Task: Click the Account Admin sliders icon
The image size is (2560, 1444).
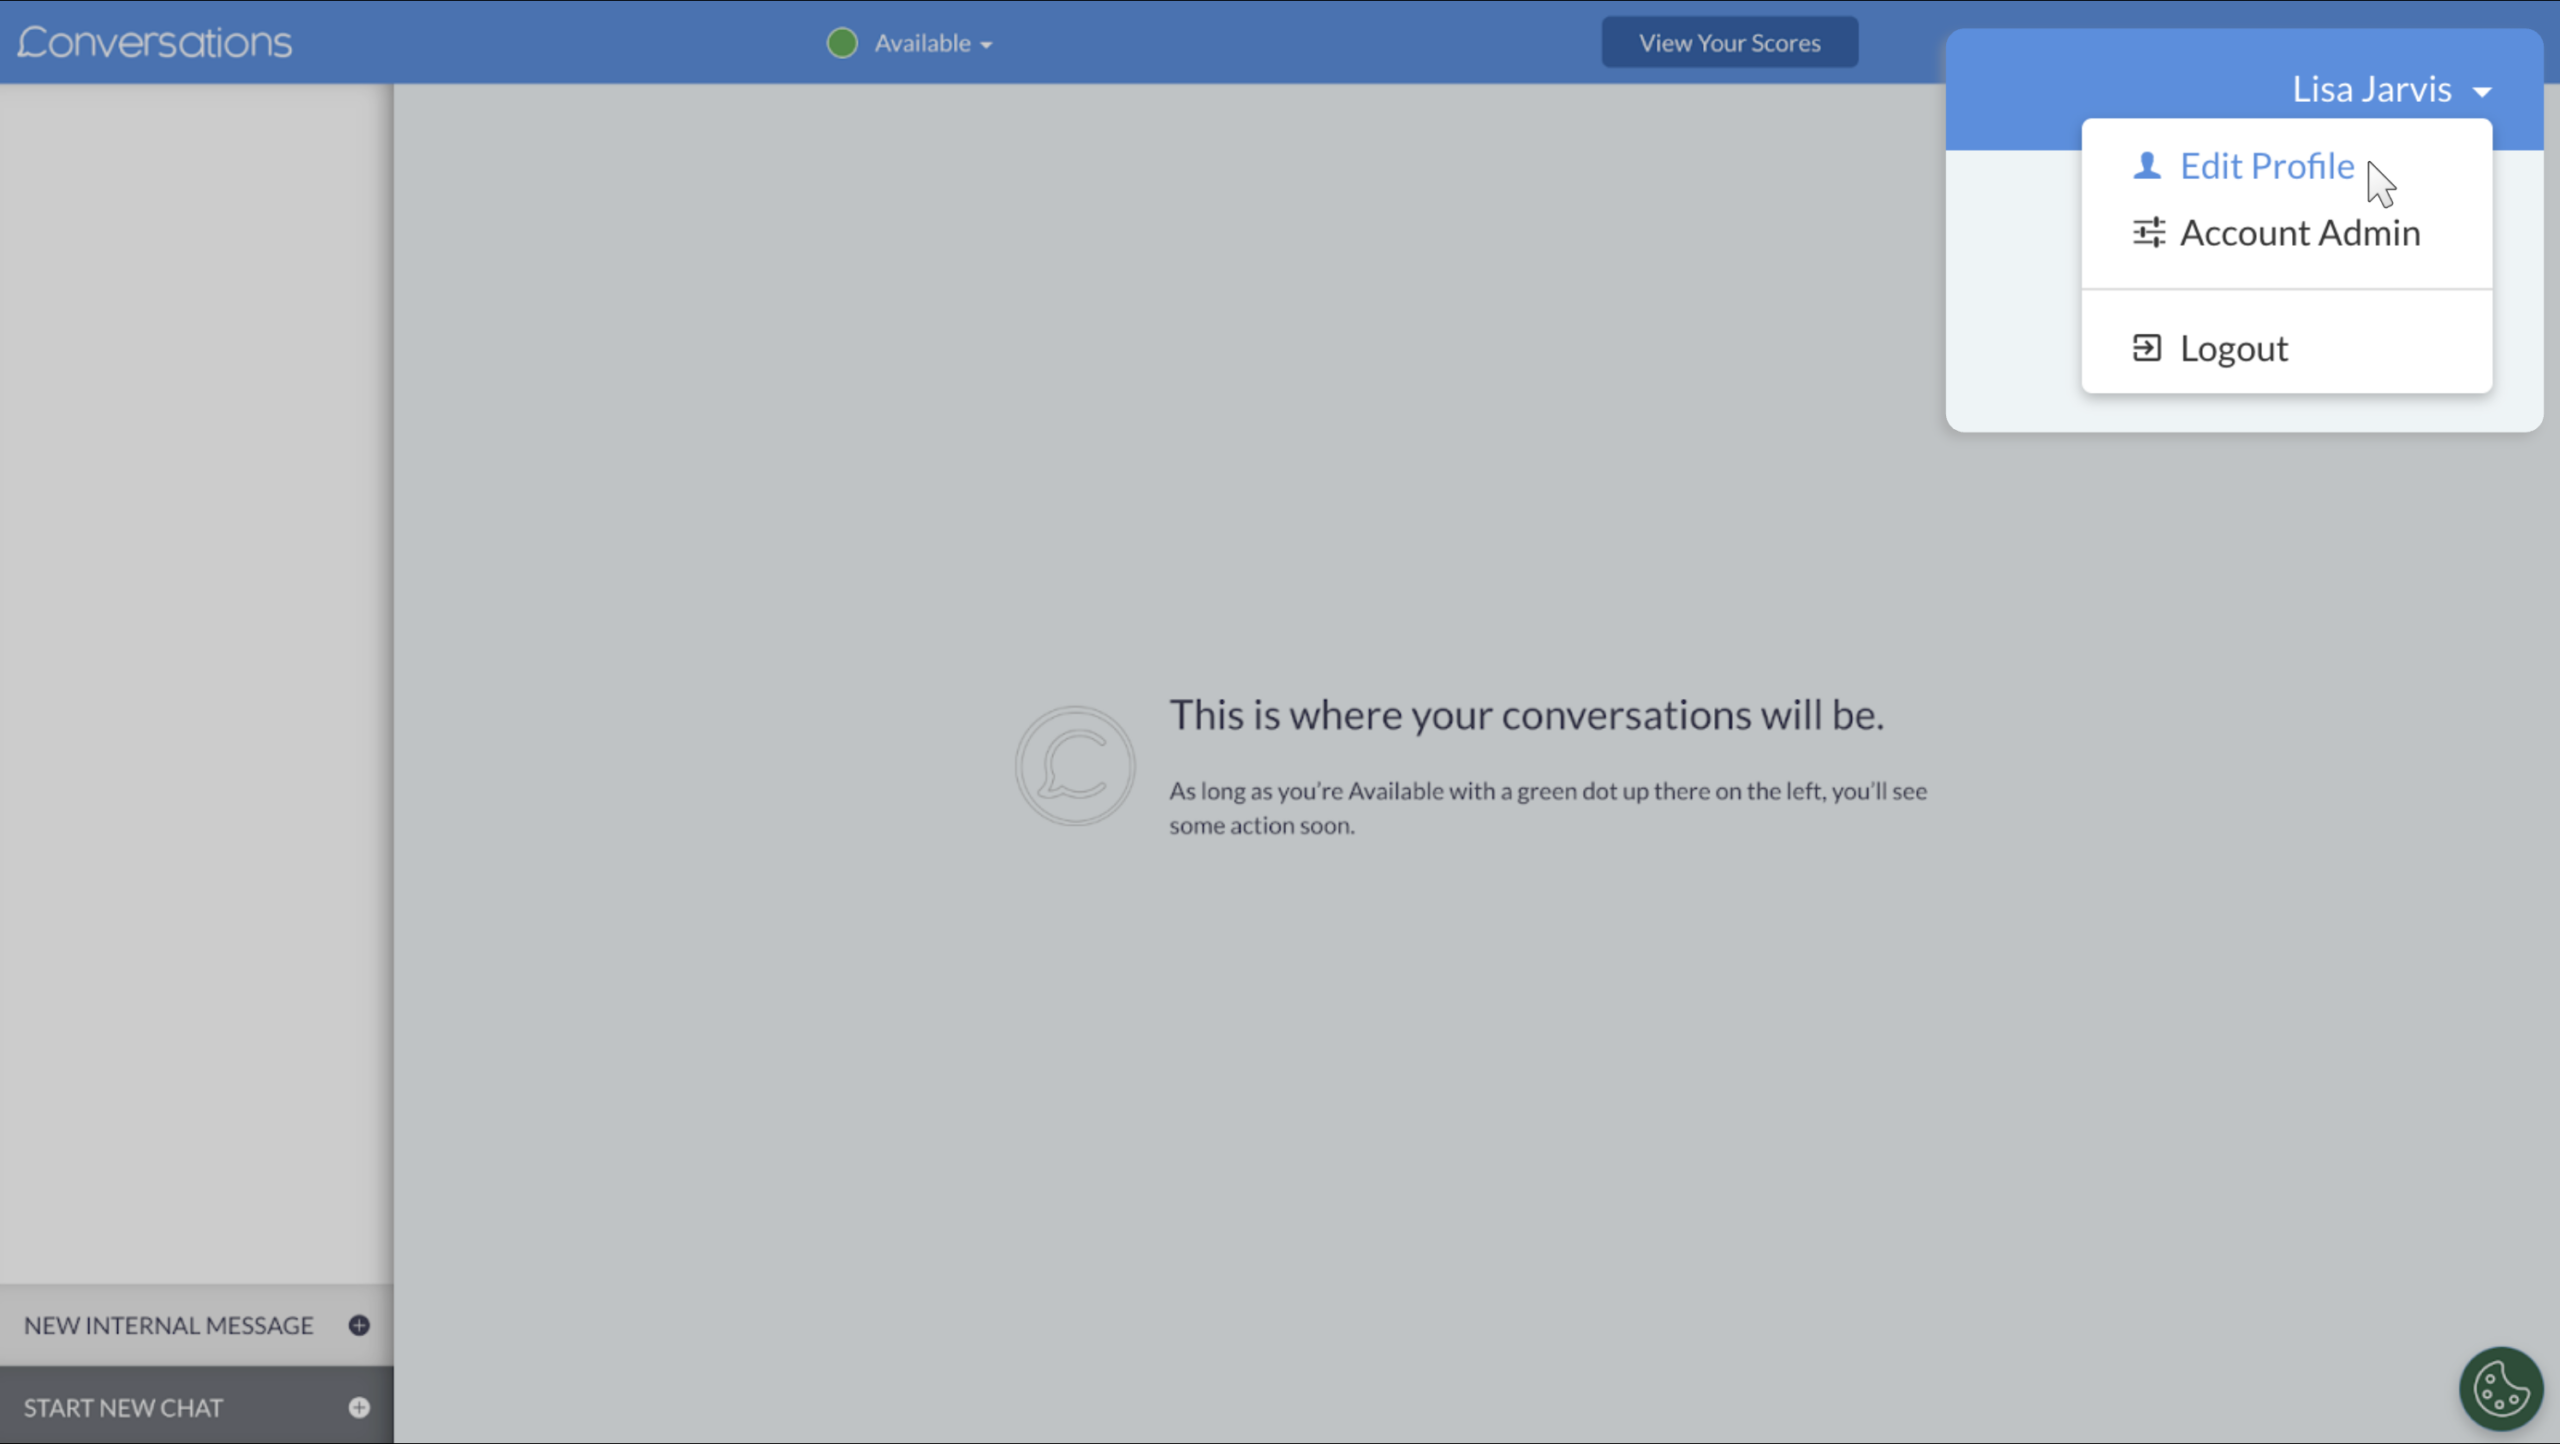Action: [2148, 233]
